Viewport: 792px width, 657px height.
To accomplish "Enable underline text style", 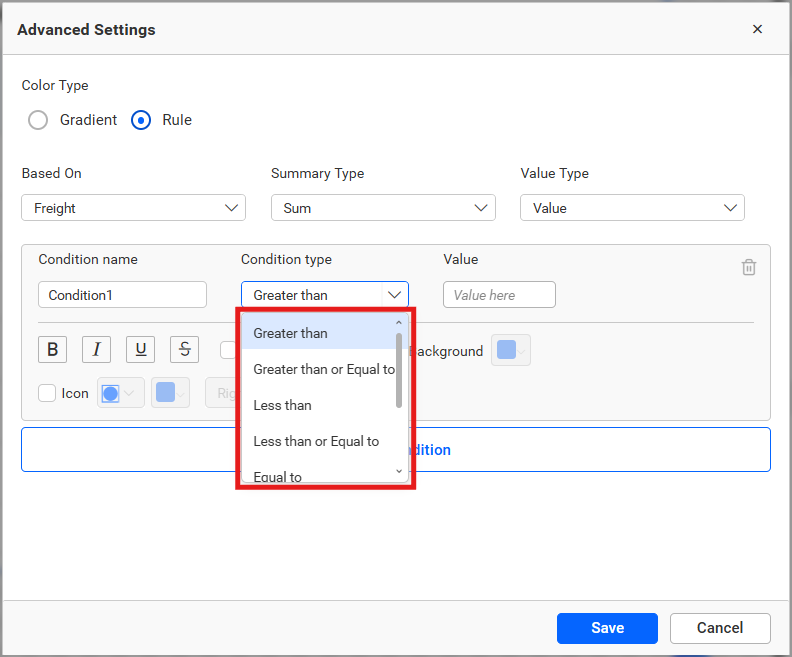I will point(140,349).
